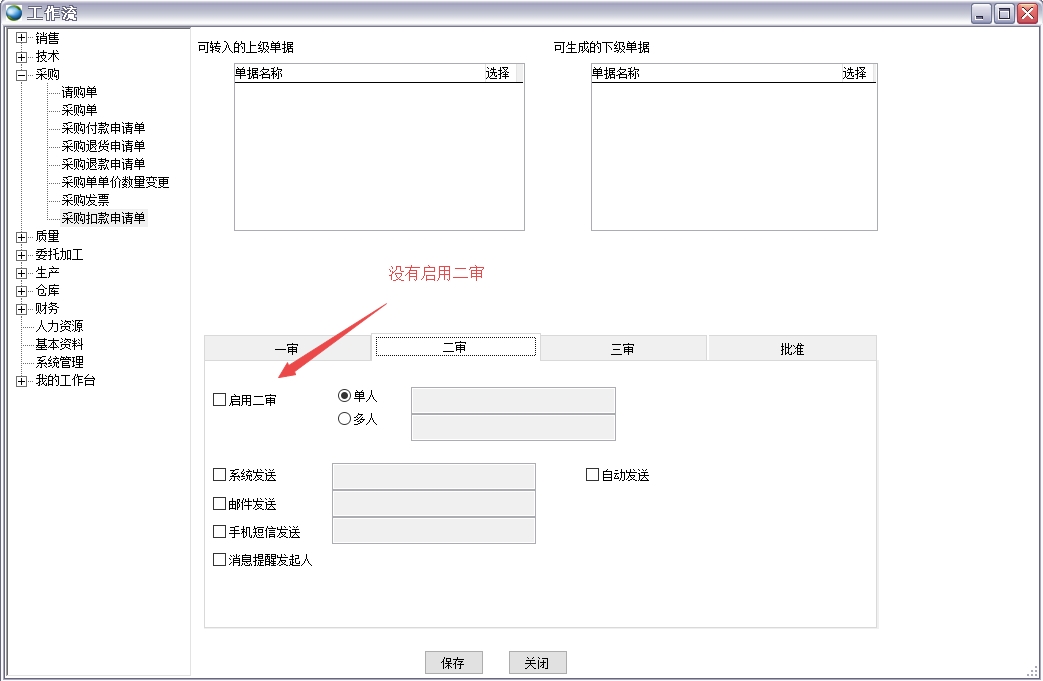Image resolution: width=1043 pixels, height=681 pixels.
Task: Open 人力资源 in the tree
Action: pos(59,327)
